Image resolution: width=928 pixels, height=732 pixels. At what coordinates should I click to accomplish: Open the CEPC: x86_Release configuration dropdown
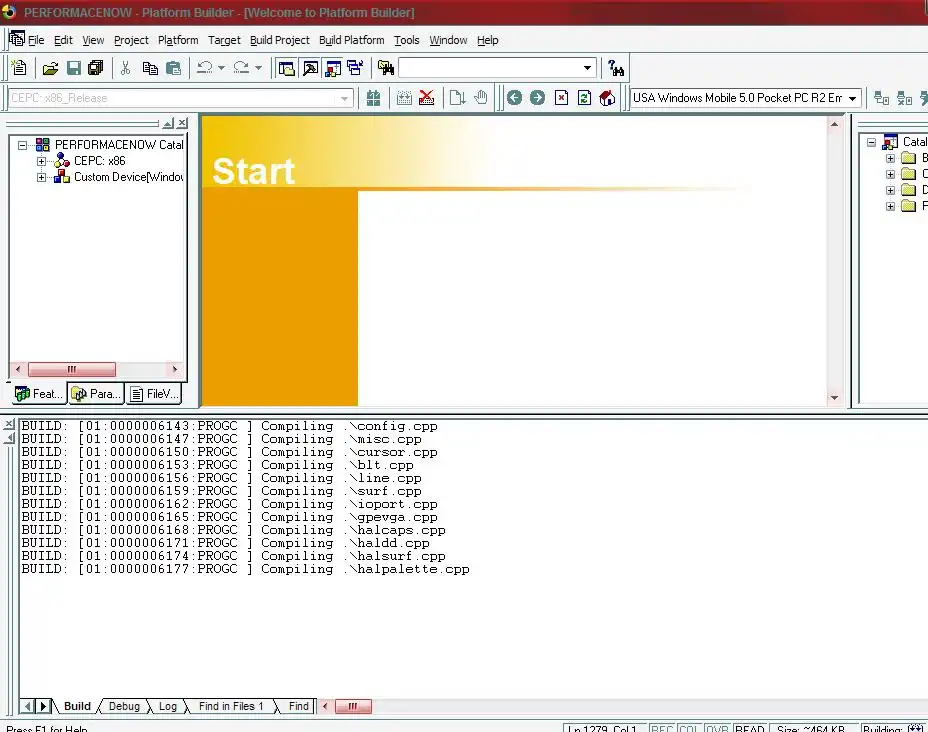(344, 98)
